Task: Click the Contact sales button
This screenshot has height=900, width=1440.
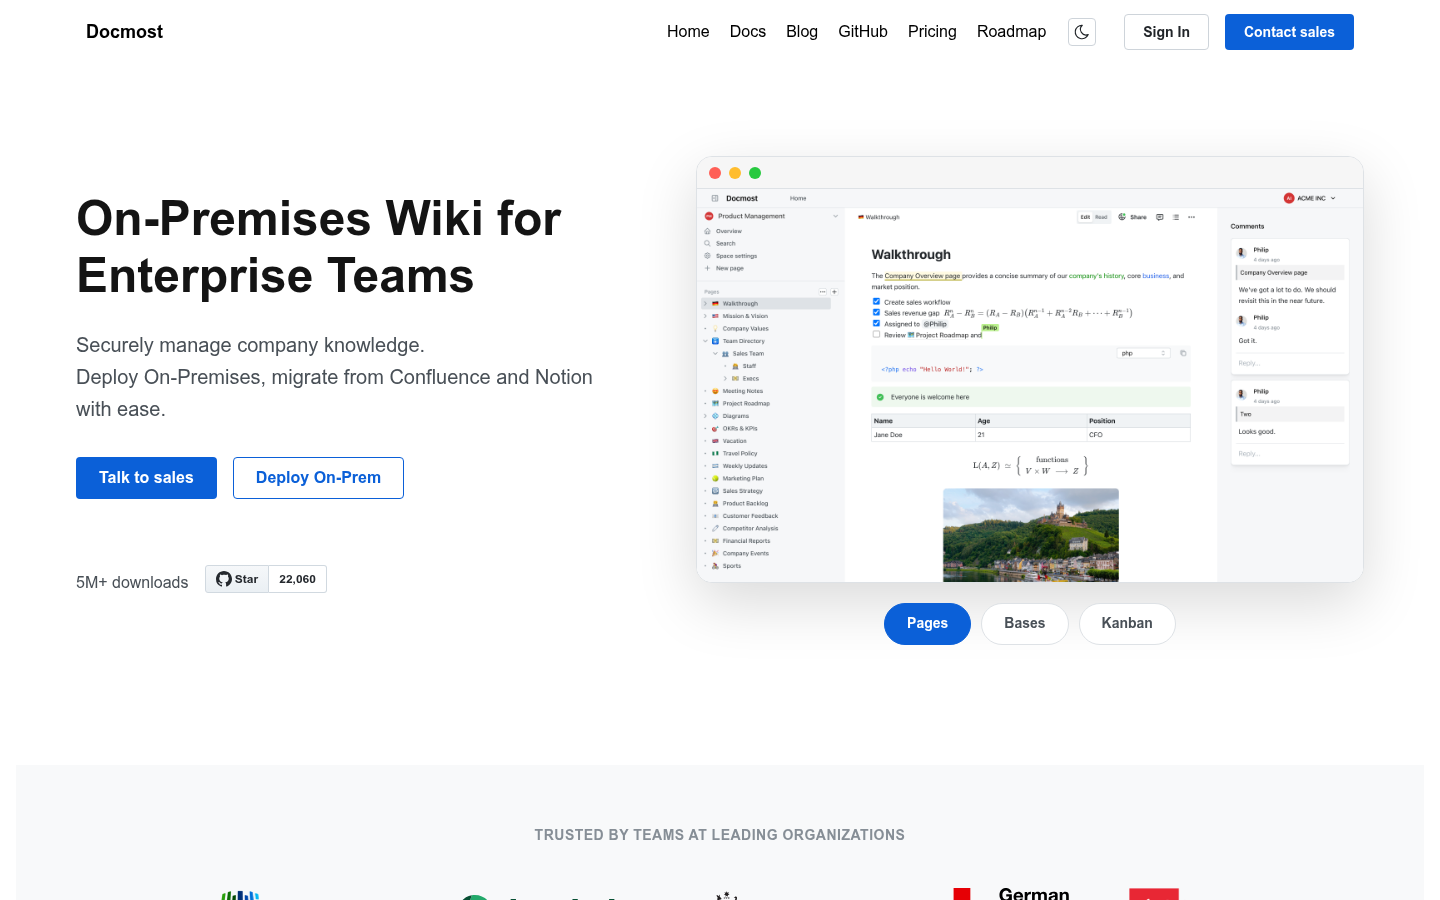Action: 1289,32
